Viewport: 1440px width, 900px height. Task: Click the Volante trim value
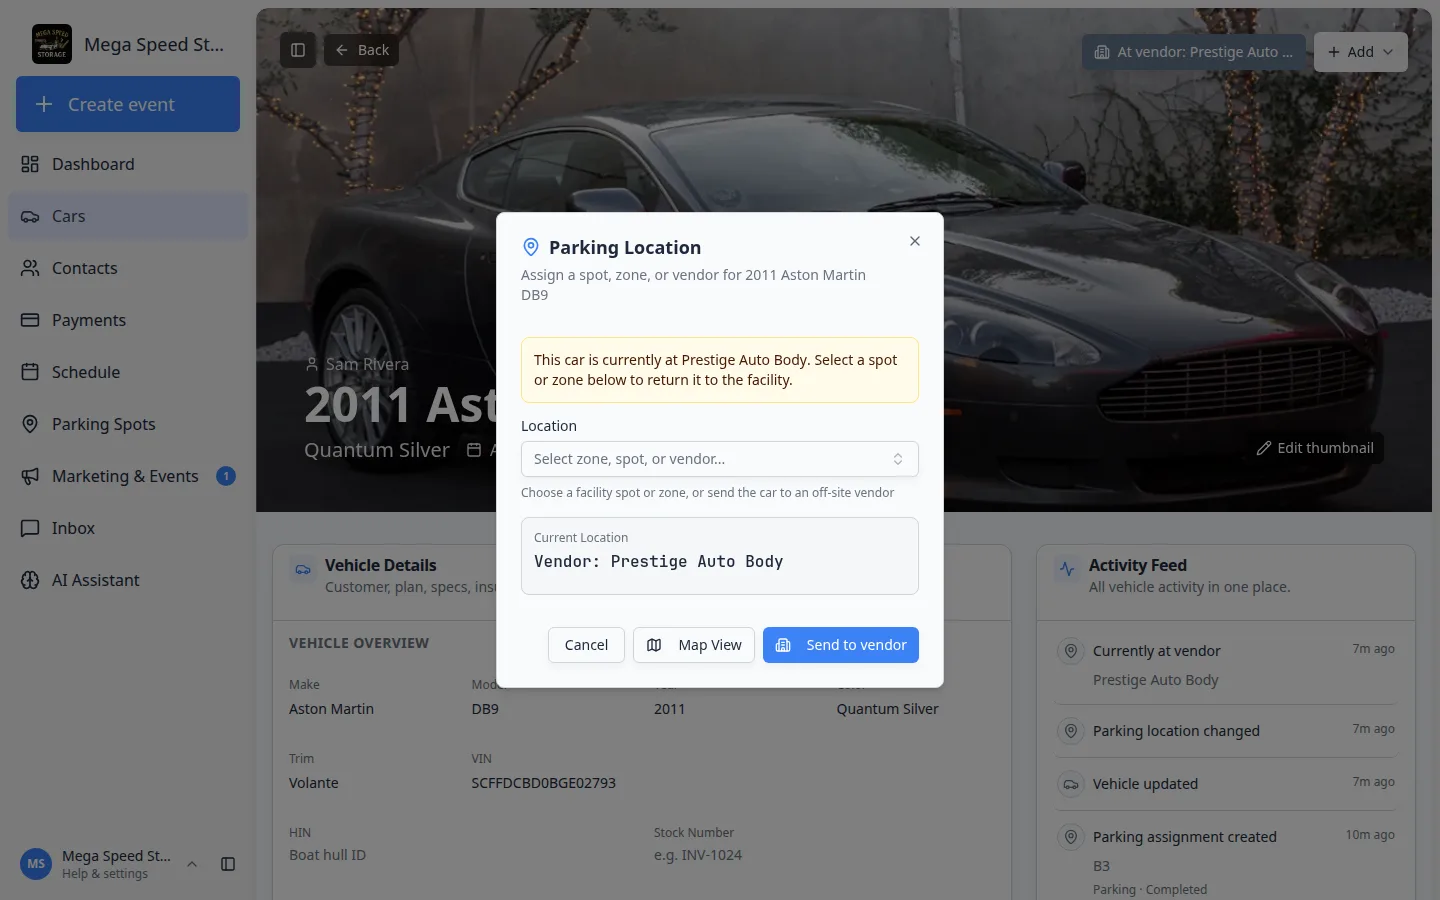point(314,783)
